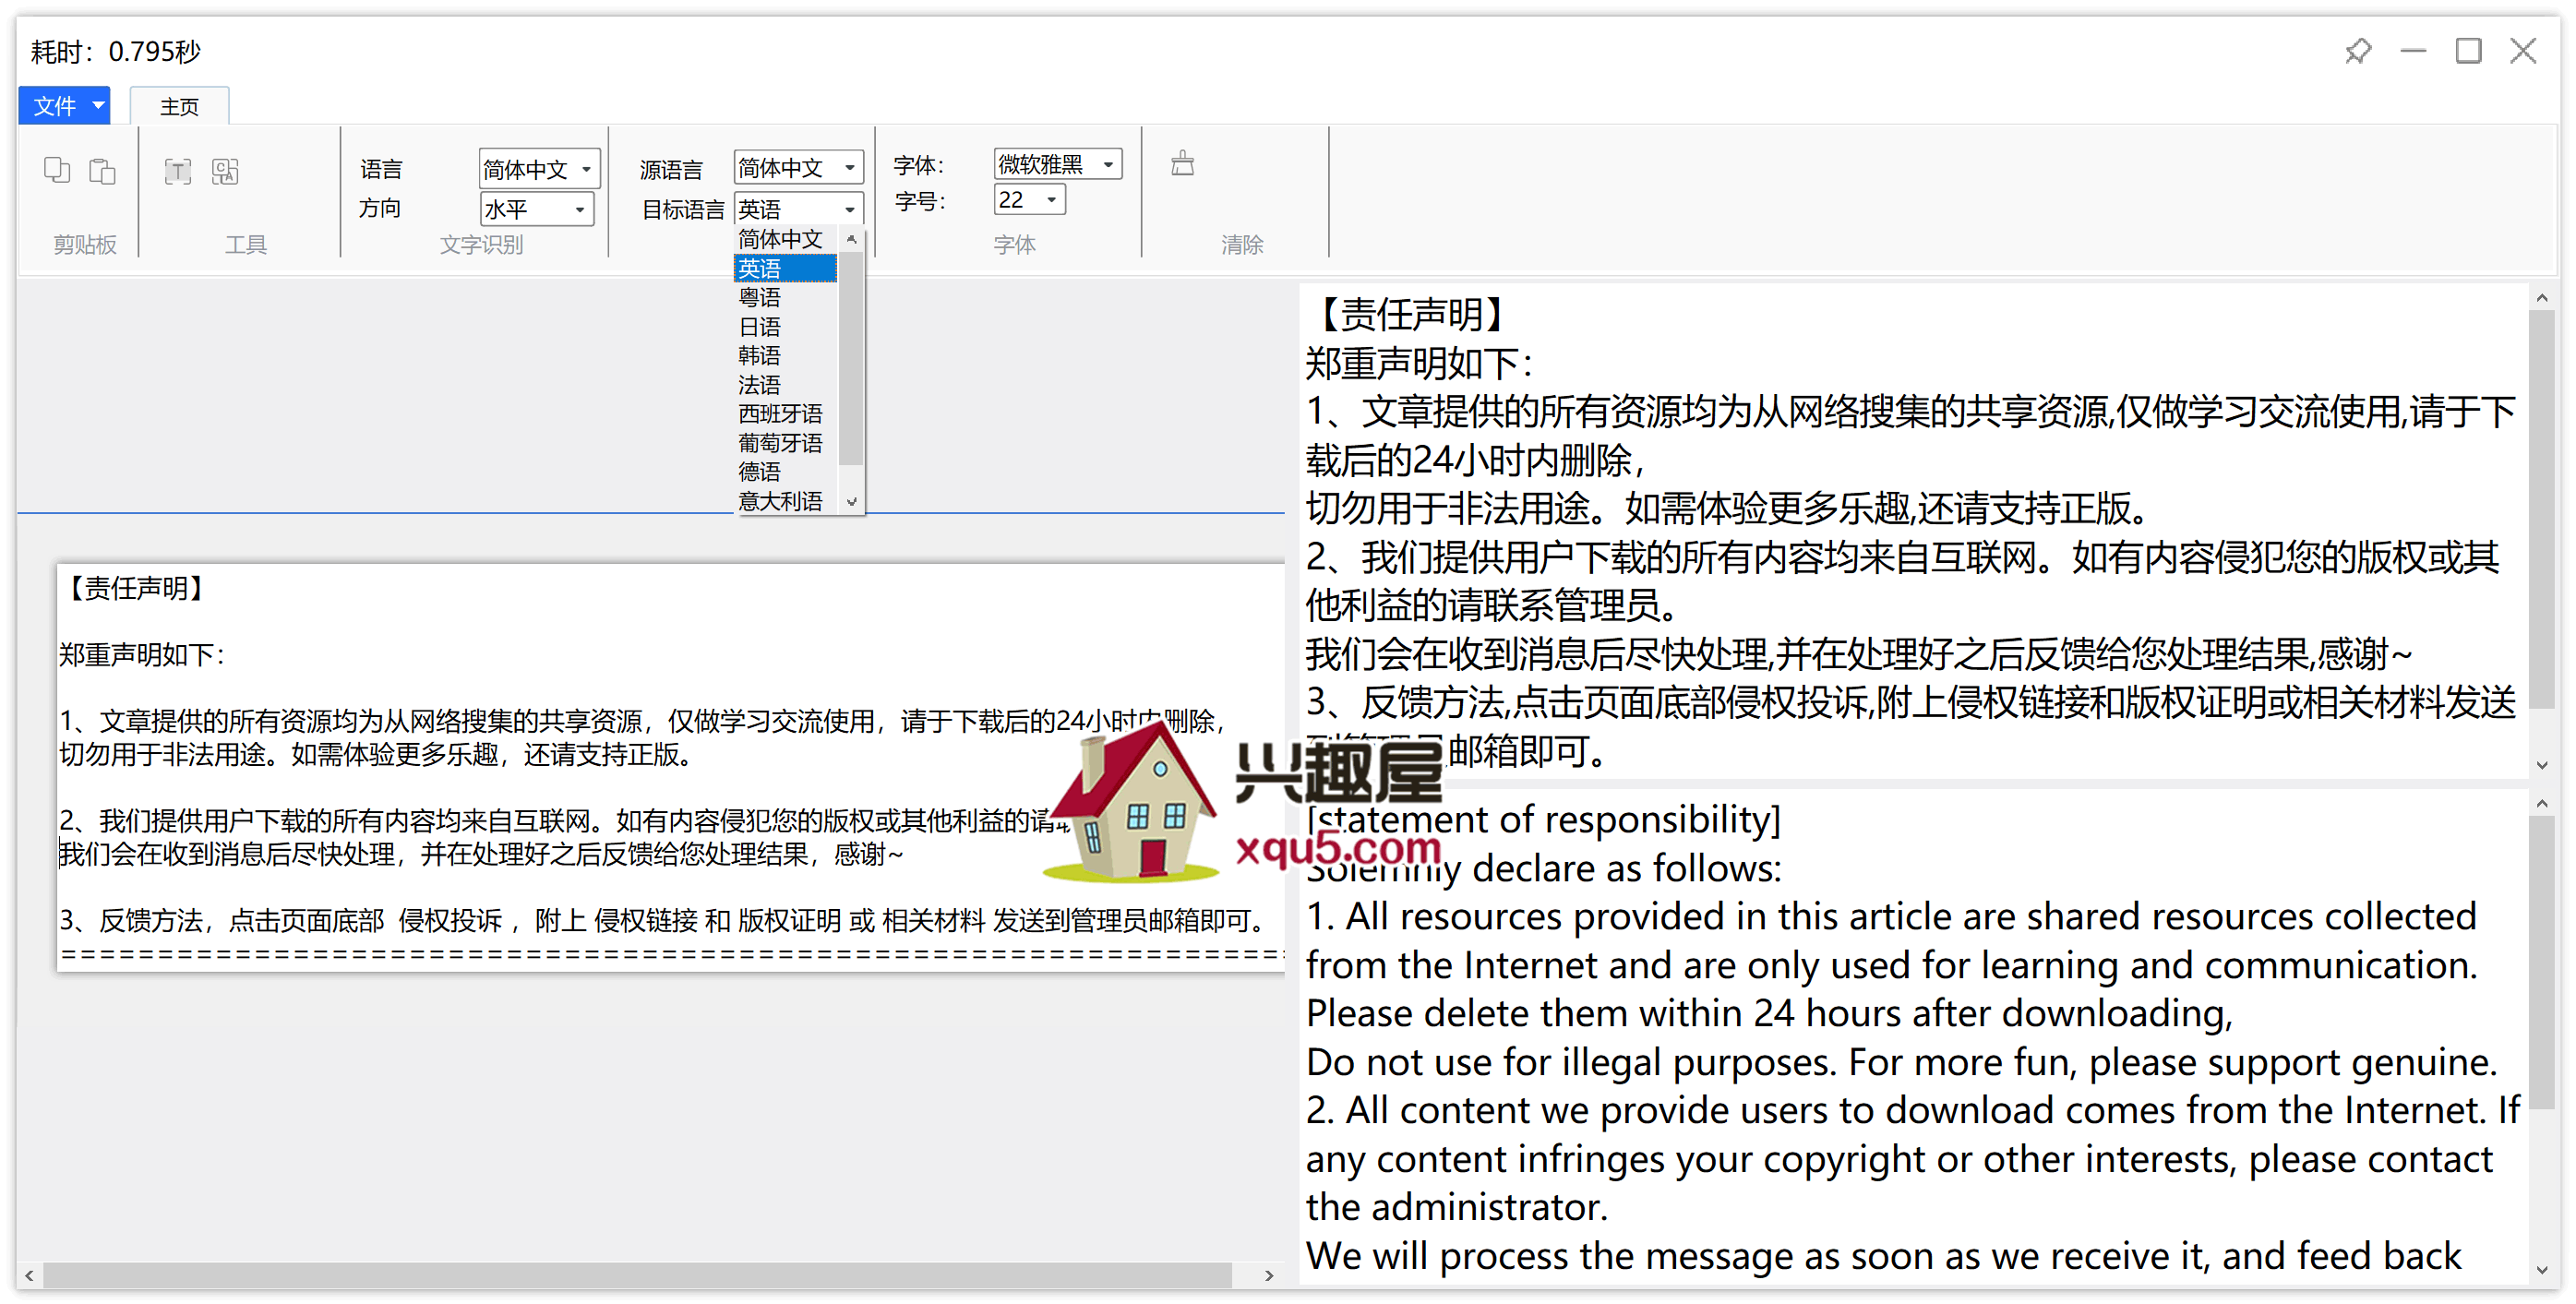2576x1304 pixels.
Task: Click the paste icon in clipboard group
Action: [x=102, y=171]
